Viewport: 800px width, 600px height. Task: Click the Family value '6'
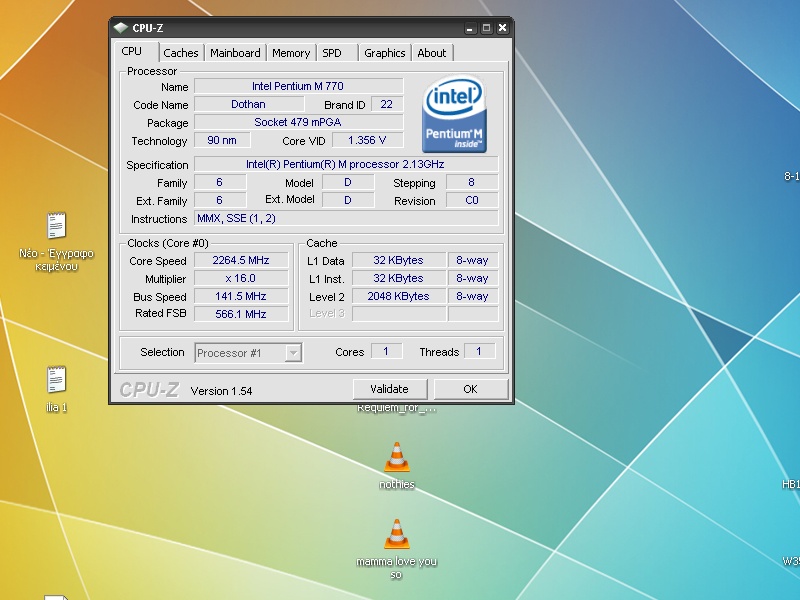point(220,183)
